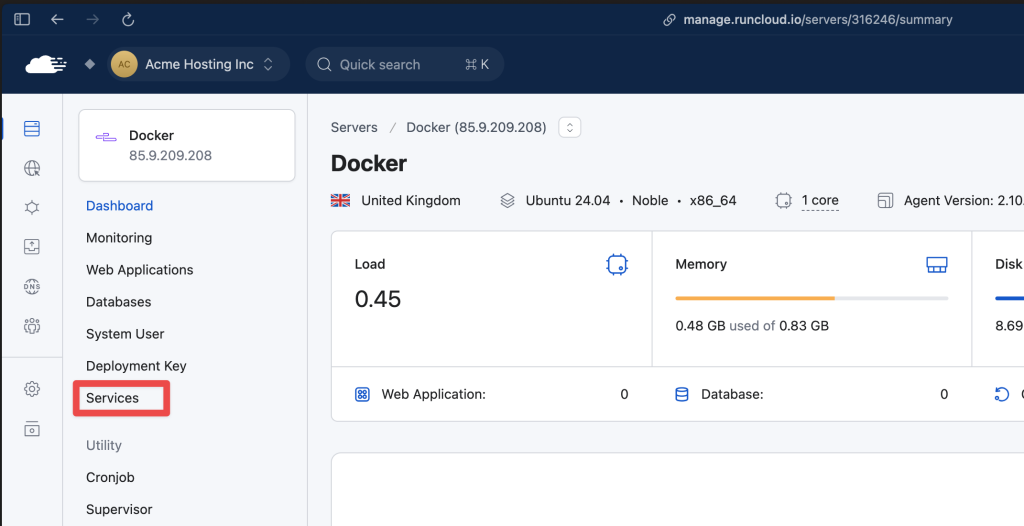Click the browser reload icon

[x=128, y=20]
